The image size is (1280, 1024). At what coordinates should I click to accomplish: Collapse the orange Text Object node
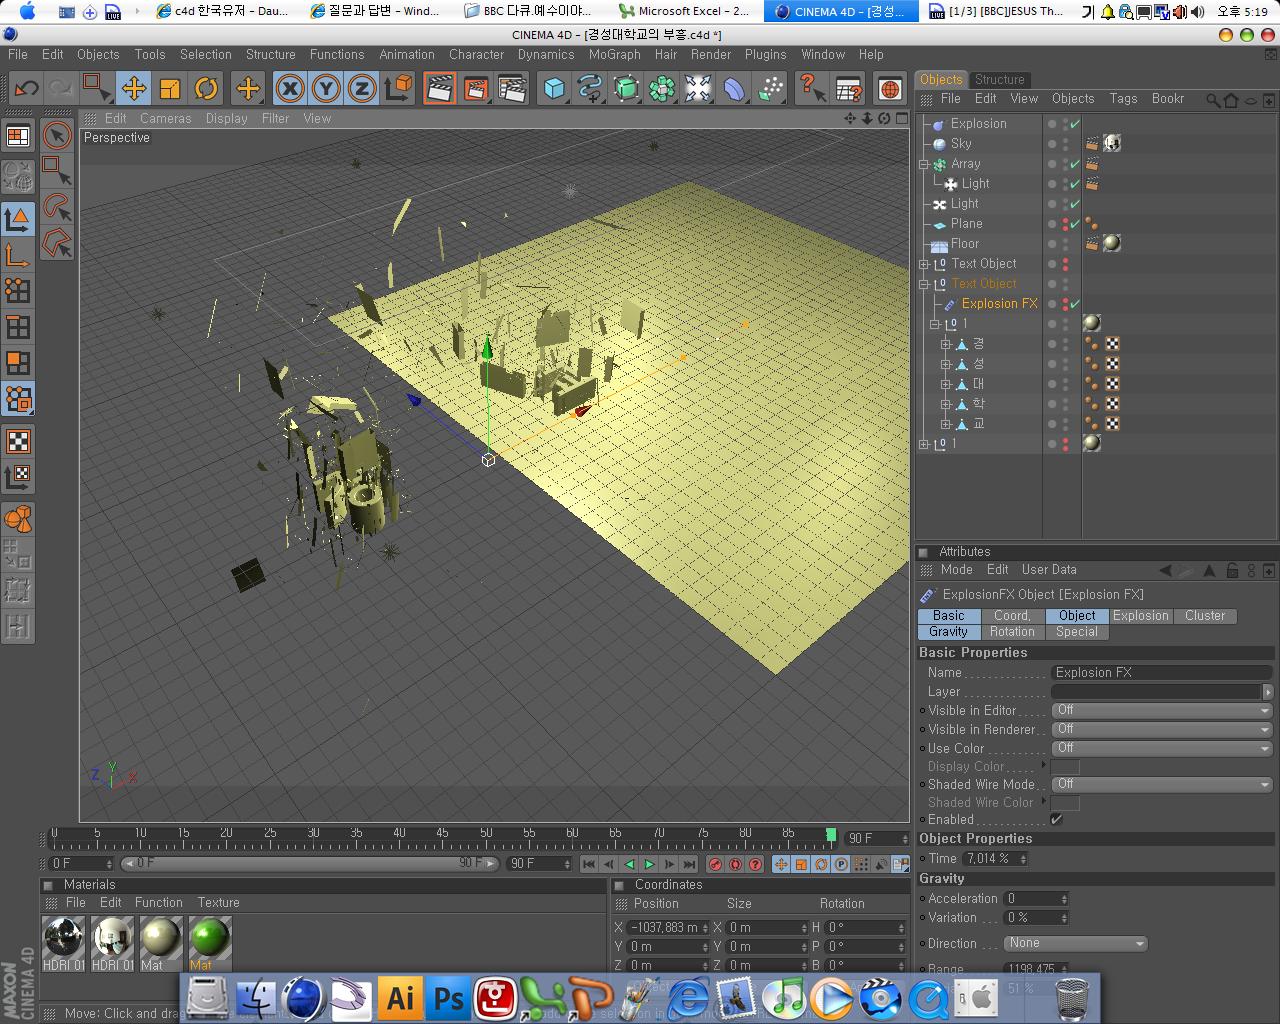click(x=925, y=284)
